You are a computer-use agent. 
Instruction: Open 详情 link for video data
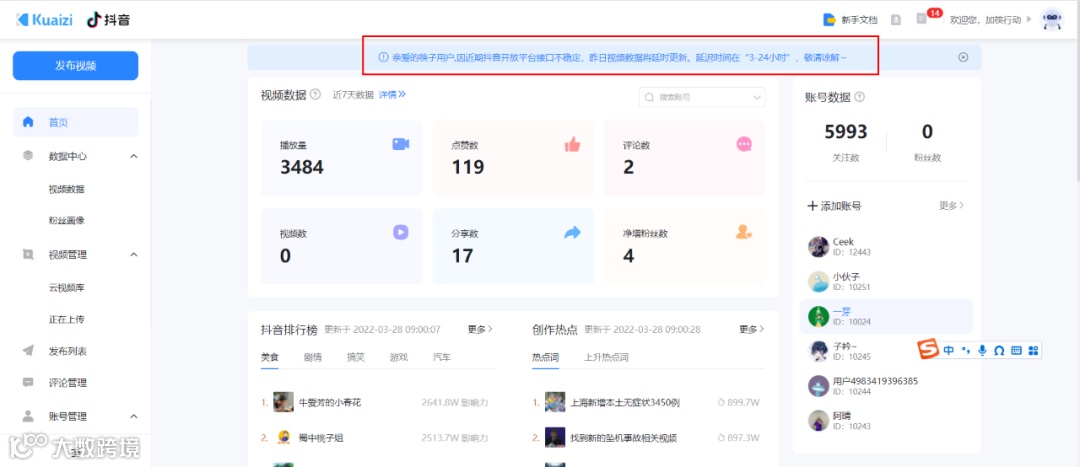[392, 94]
